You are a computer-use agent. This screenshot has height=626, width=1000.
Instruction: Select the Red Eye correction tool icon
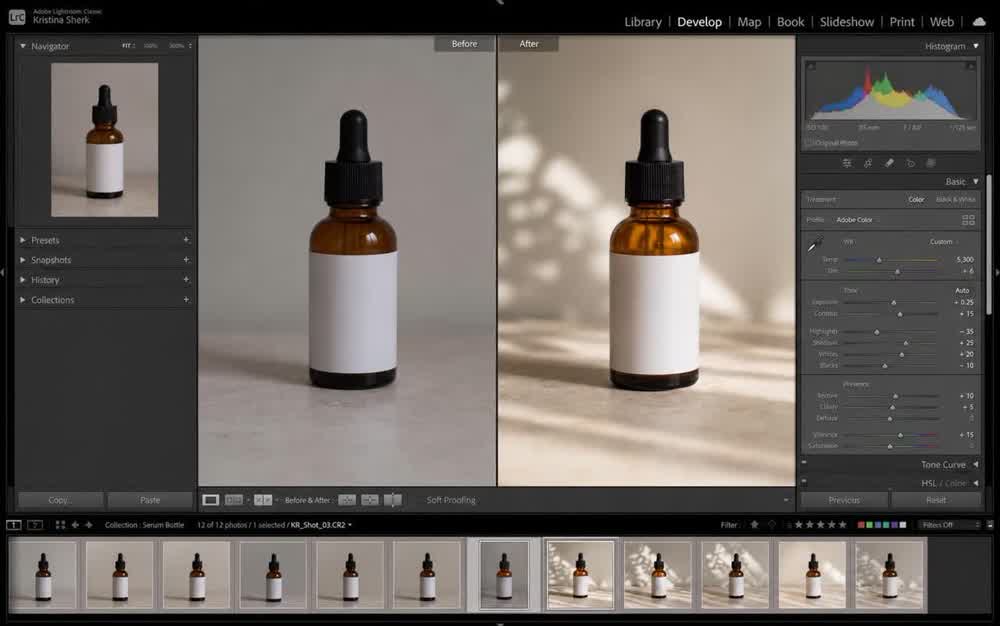tap(910, 163)
